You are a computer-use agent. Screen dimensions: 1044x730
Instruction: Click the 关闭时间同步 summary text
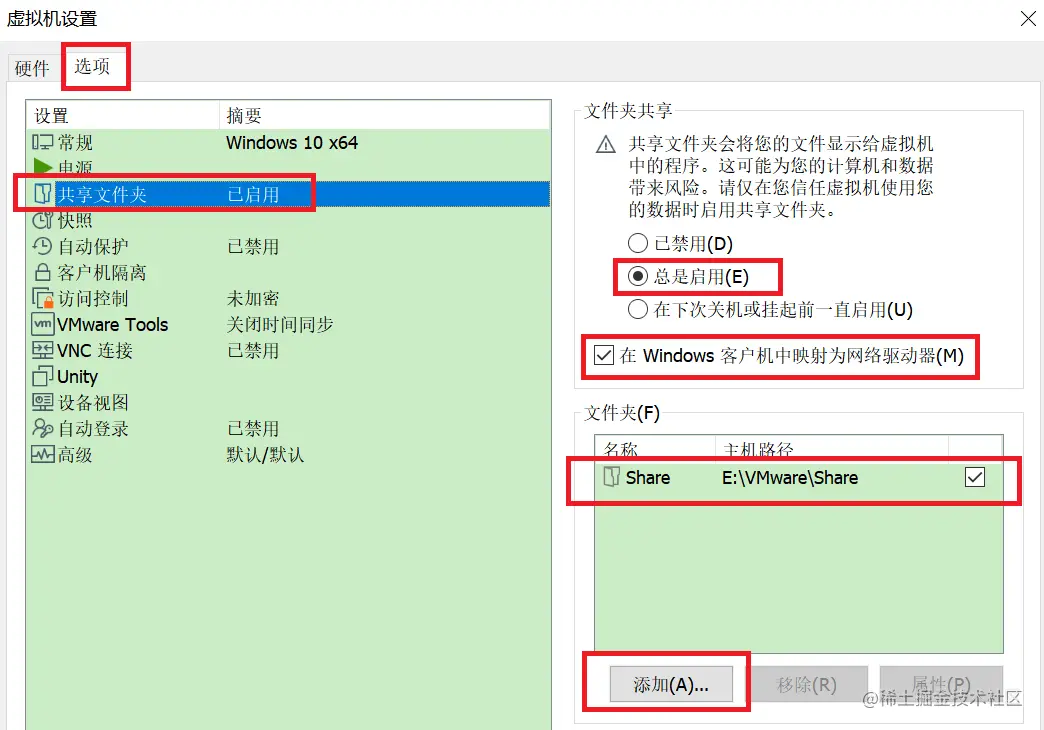[x=280, y=324]
